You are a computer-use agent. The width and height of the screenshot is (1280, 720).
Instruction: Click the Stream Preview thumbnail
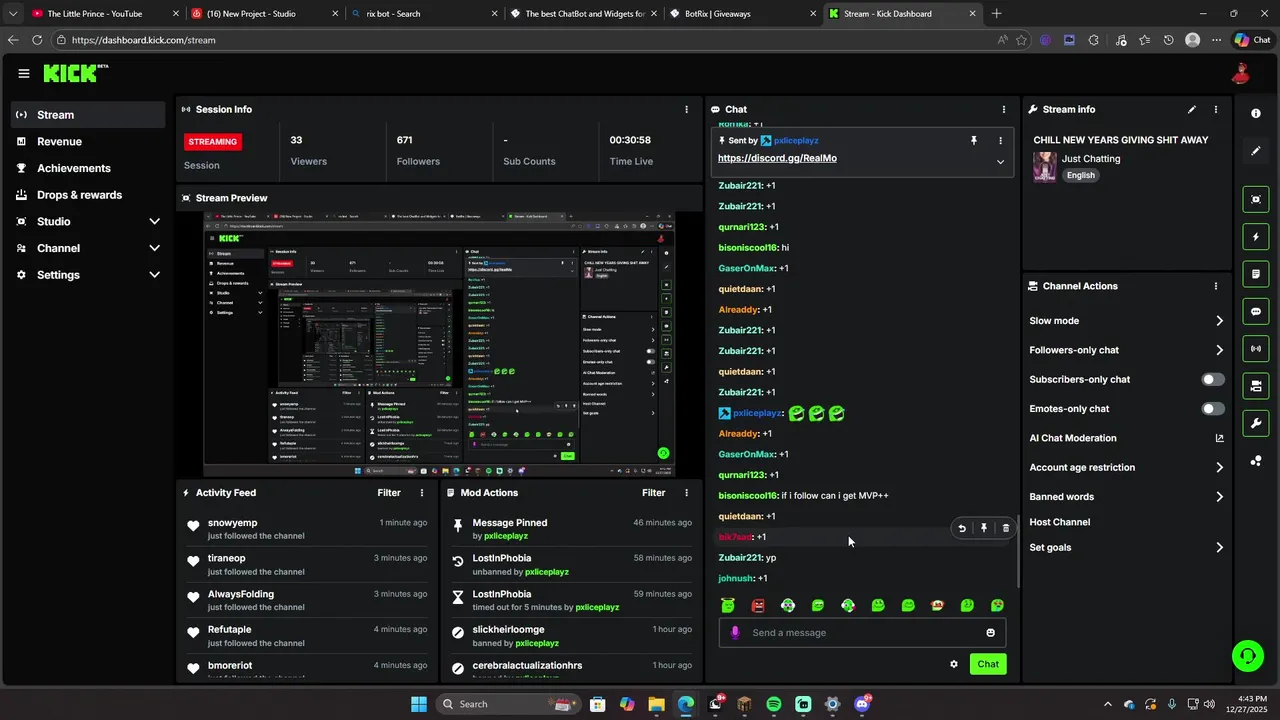coord(439,343)
